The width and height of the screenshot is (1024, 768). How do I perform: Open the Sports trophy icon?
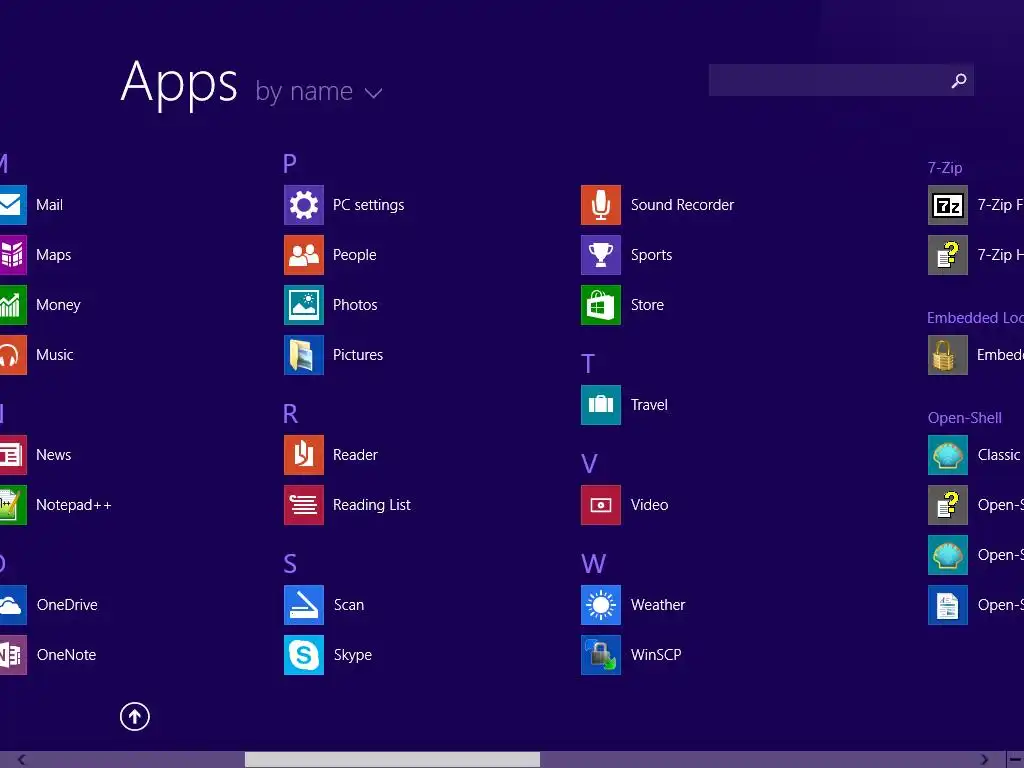click(x=601, y=255)
